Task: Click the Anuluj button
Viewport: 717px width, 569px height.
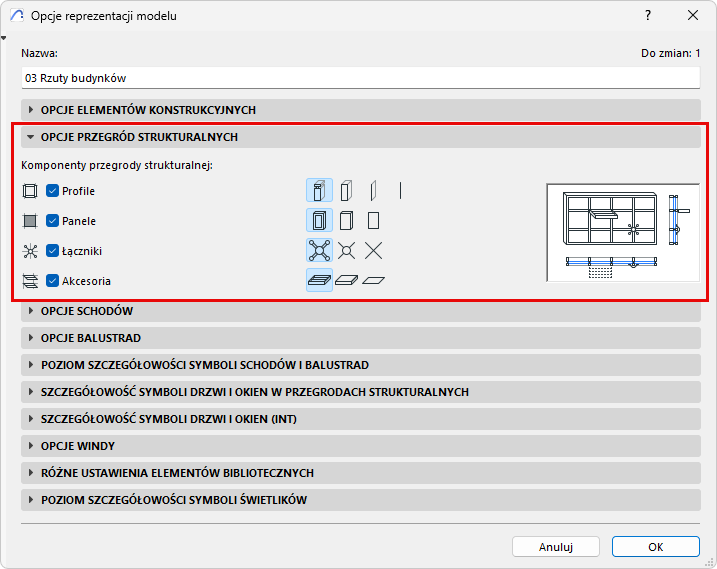Action: (x=556, y=547)
